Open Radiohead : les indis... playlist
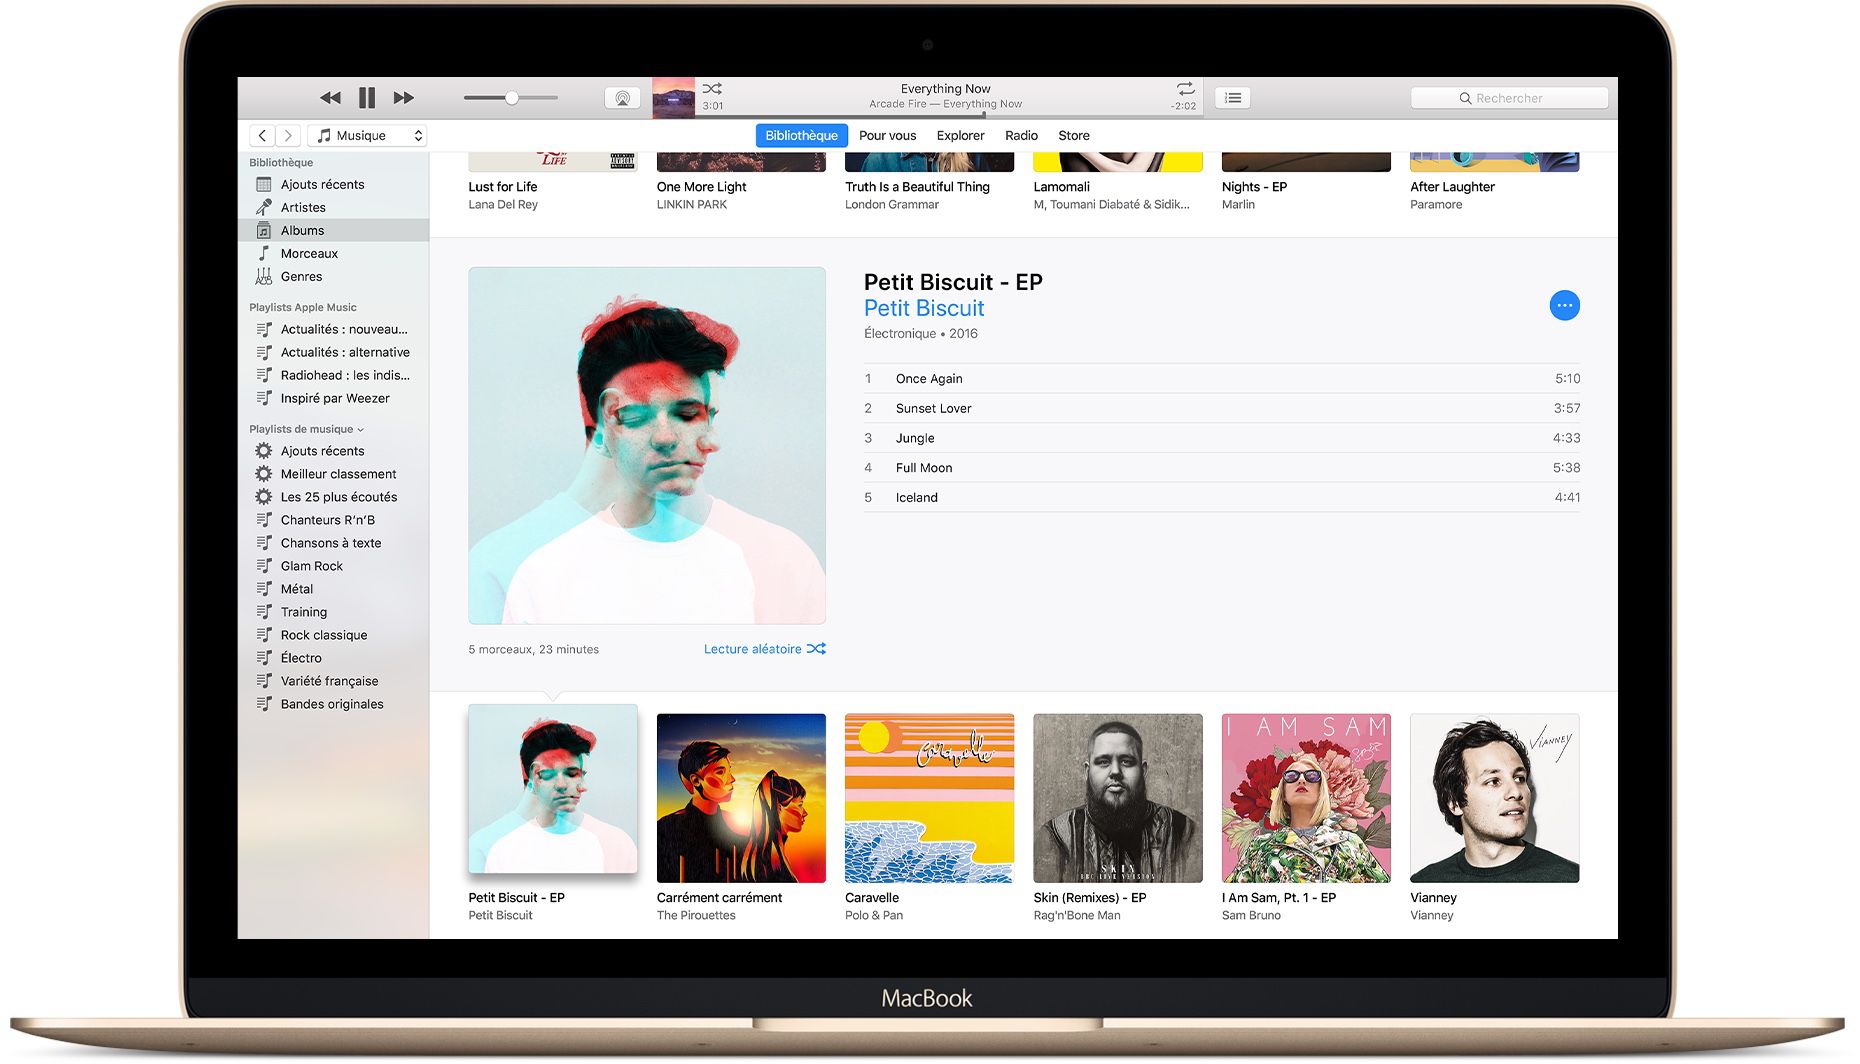The height and width of the screenshot is (1064, 1860). pos(333,375)
